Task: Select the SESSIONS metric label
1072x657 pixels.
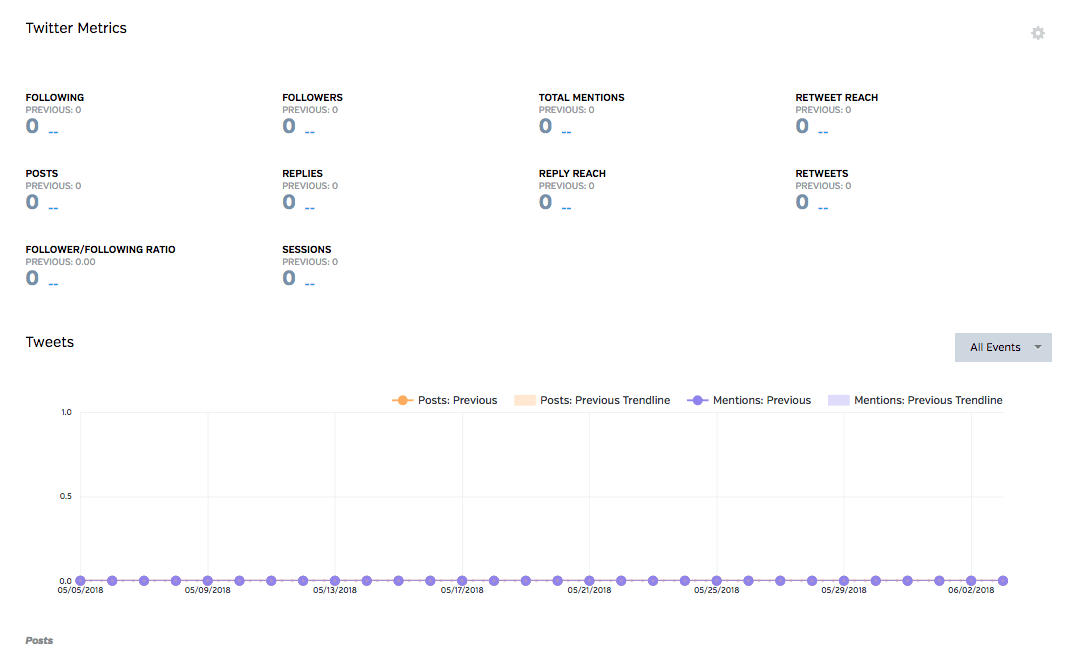Action: point(306,249)
